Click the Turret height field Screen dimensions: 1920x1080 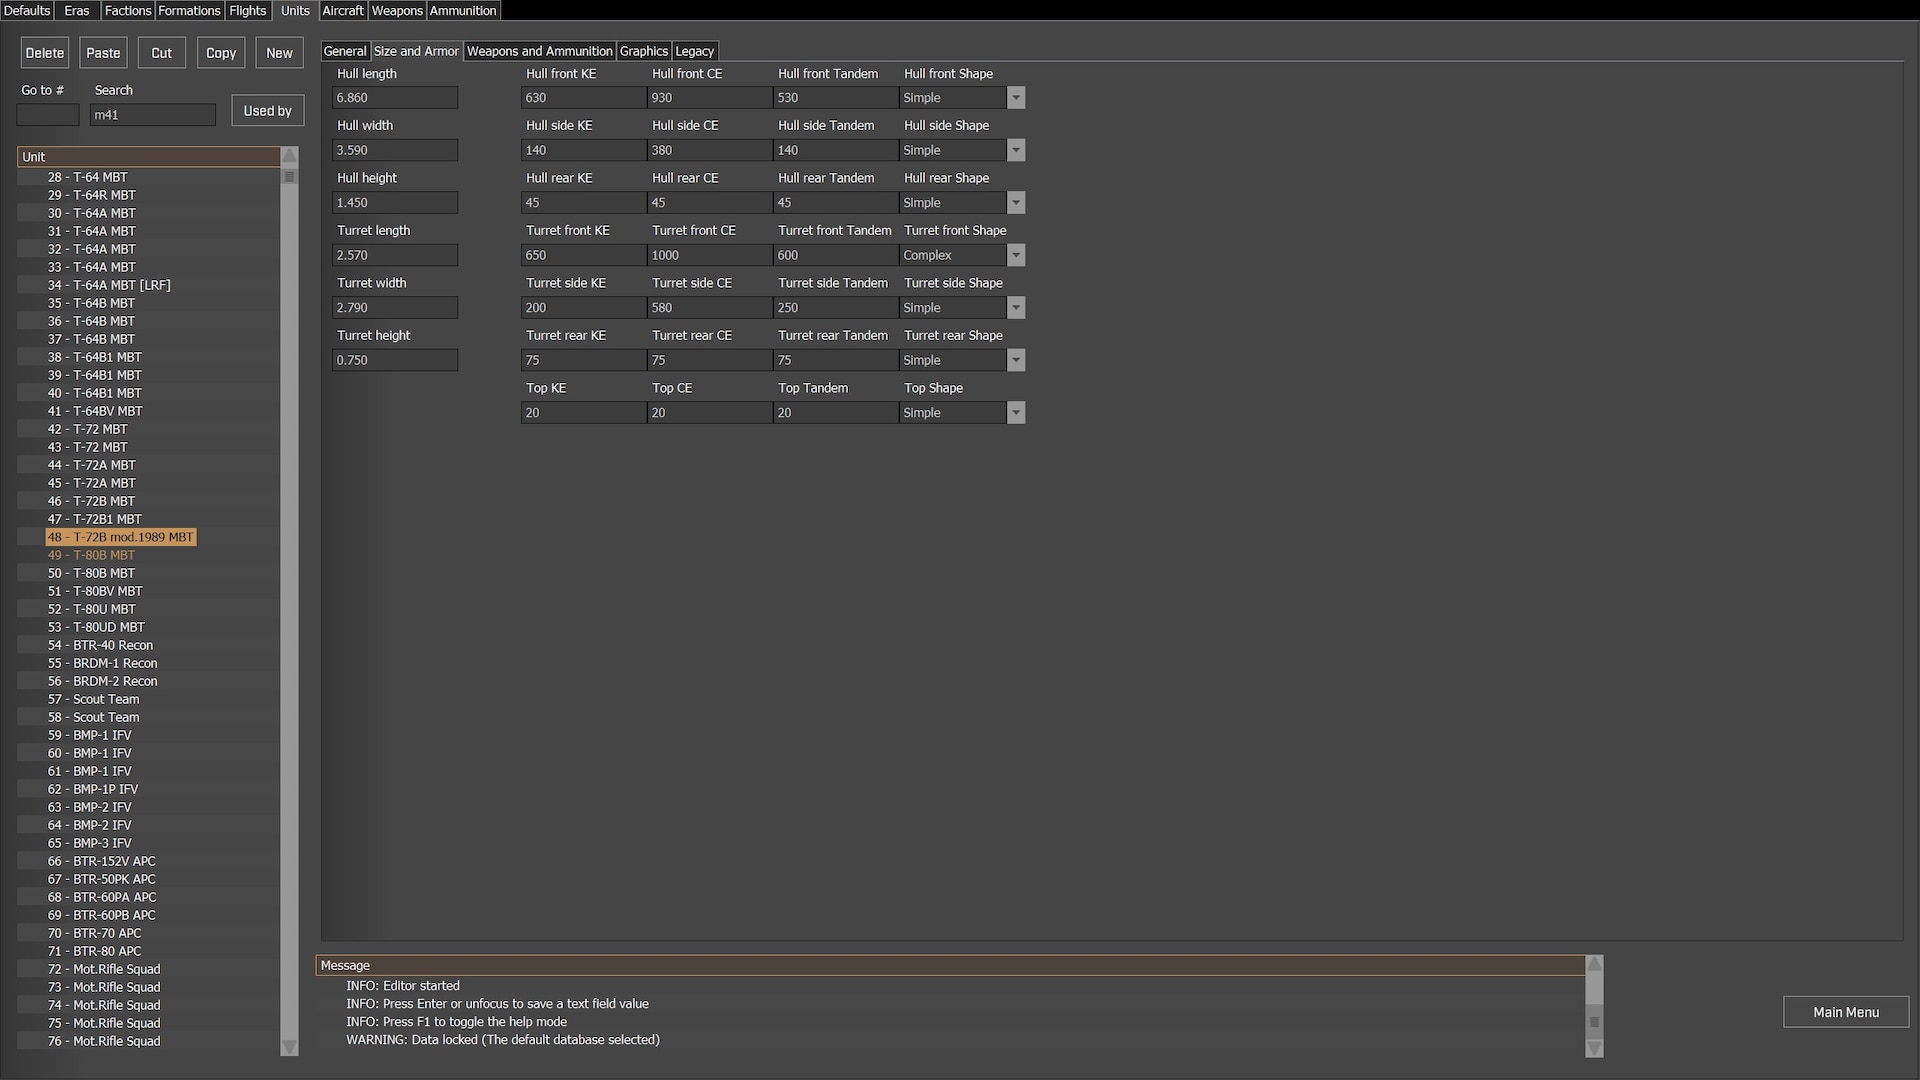[x=395, y=360]
